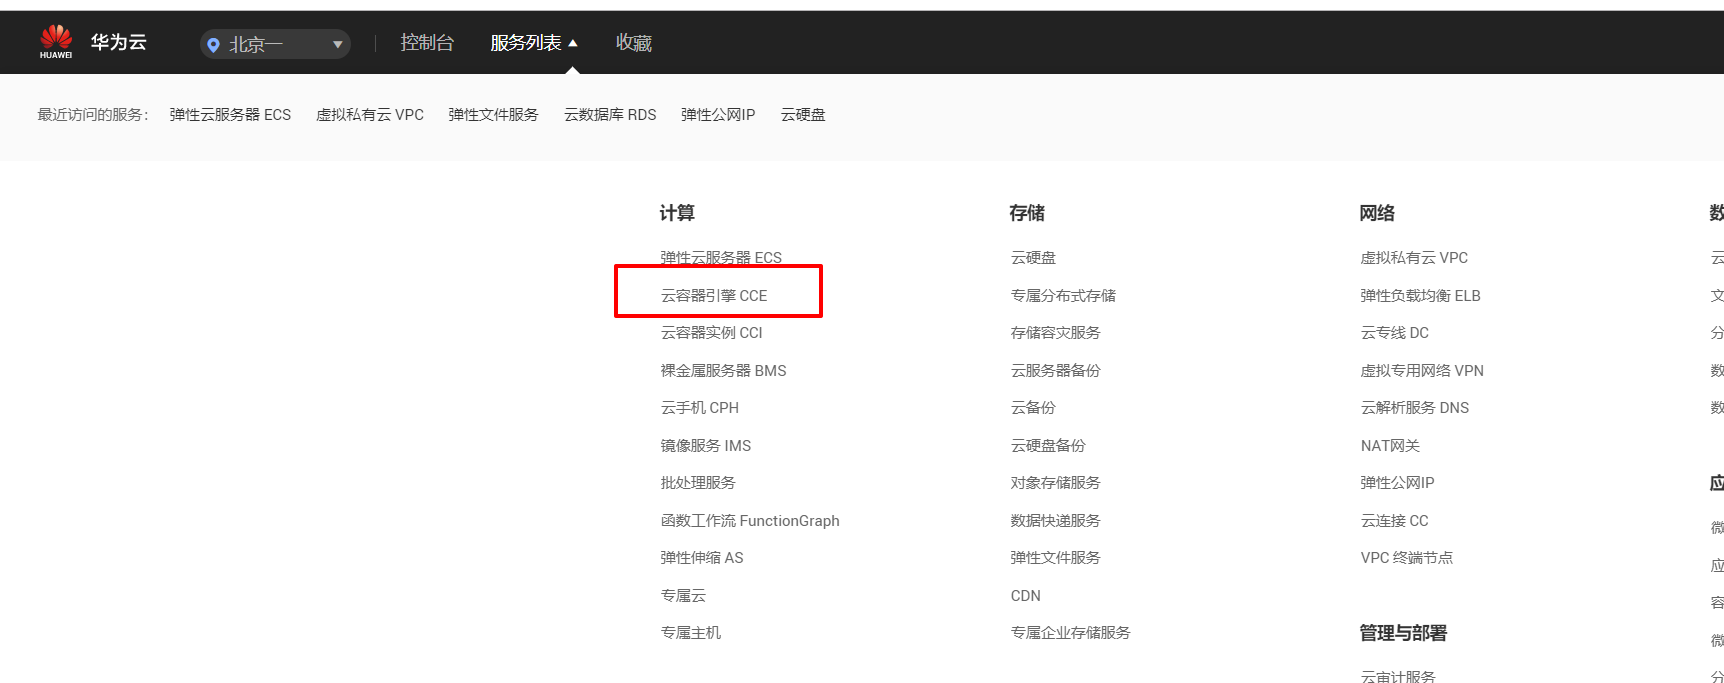The width and height of the screenshot is (1724, 683).
Task: Open NAT网关 service
Action: pyautogui.click(x=1390, y=446)
